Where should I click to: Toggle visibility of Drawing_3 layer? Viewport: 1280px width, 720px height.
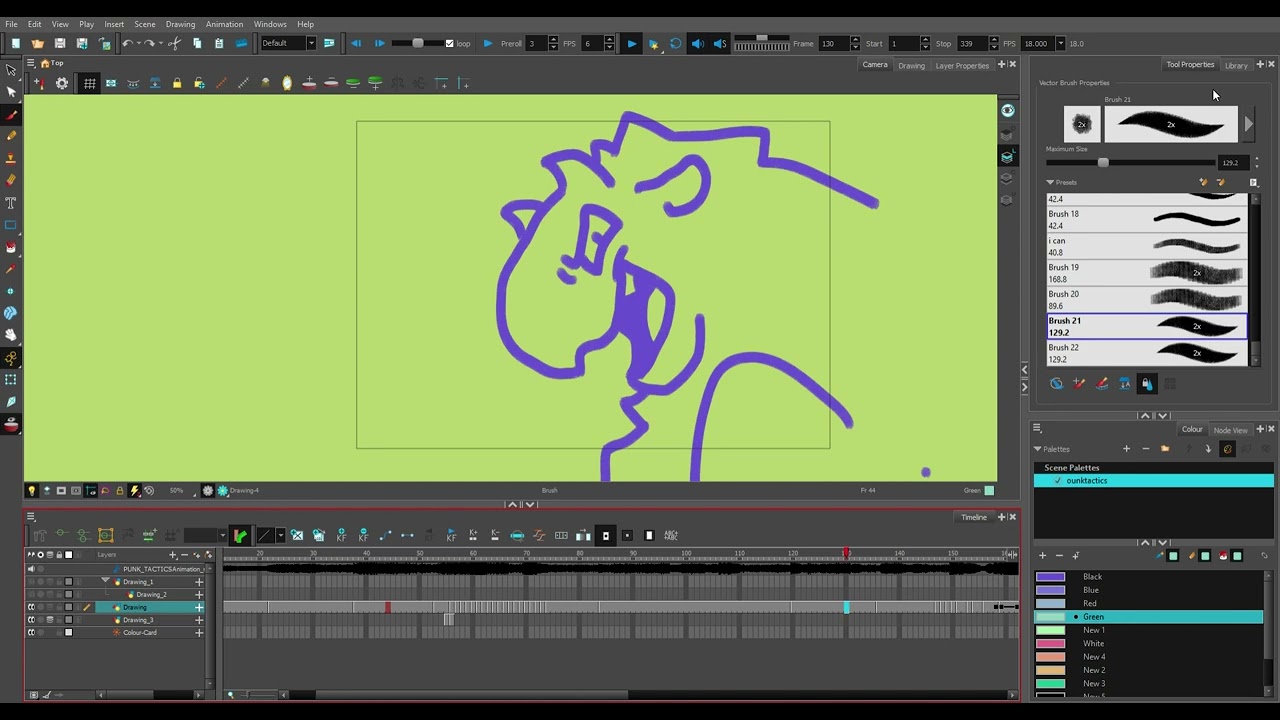coord(31,620)
